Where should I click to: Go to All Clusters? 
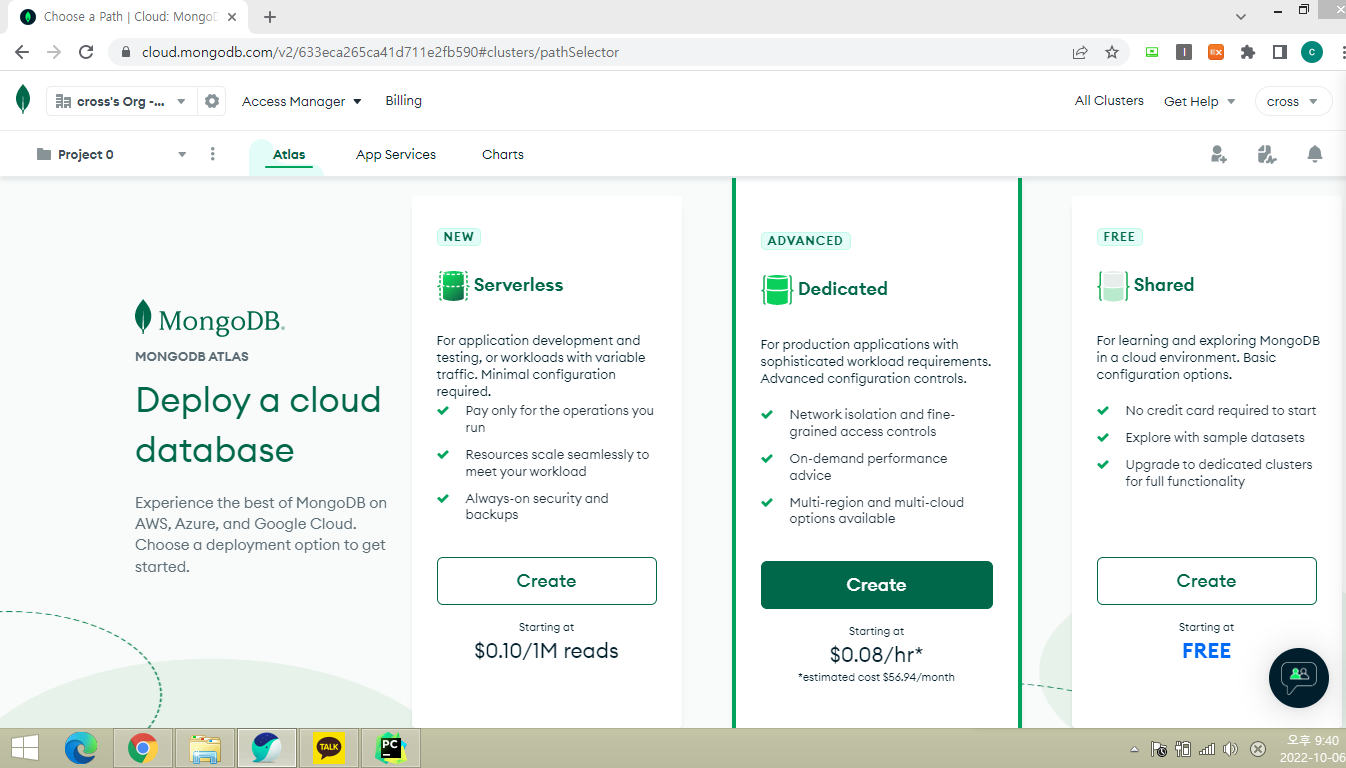tap(1109, 101)
